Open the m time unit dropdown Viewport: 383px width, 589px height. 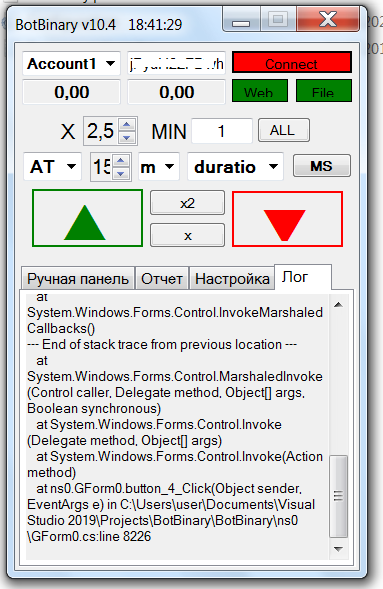click(x=158, y=166)
